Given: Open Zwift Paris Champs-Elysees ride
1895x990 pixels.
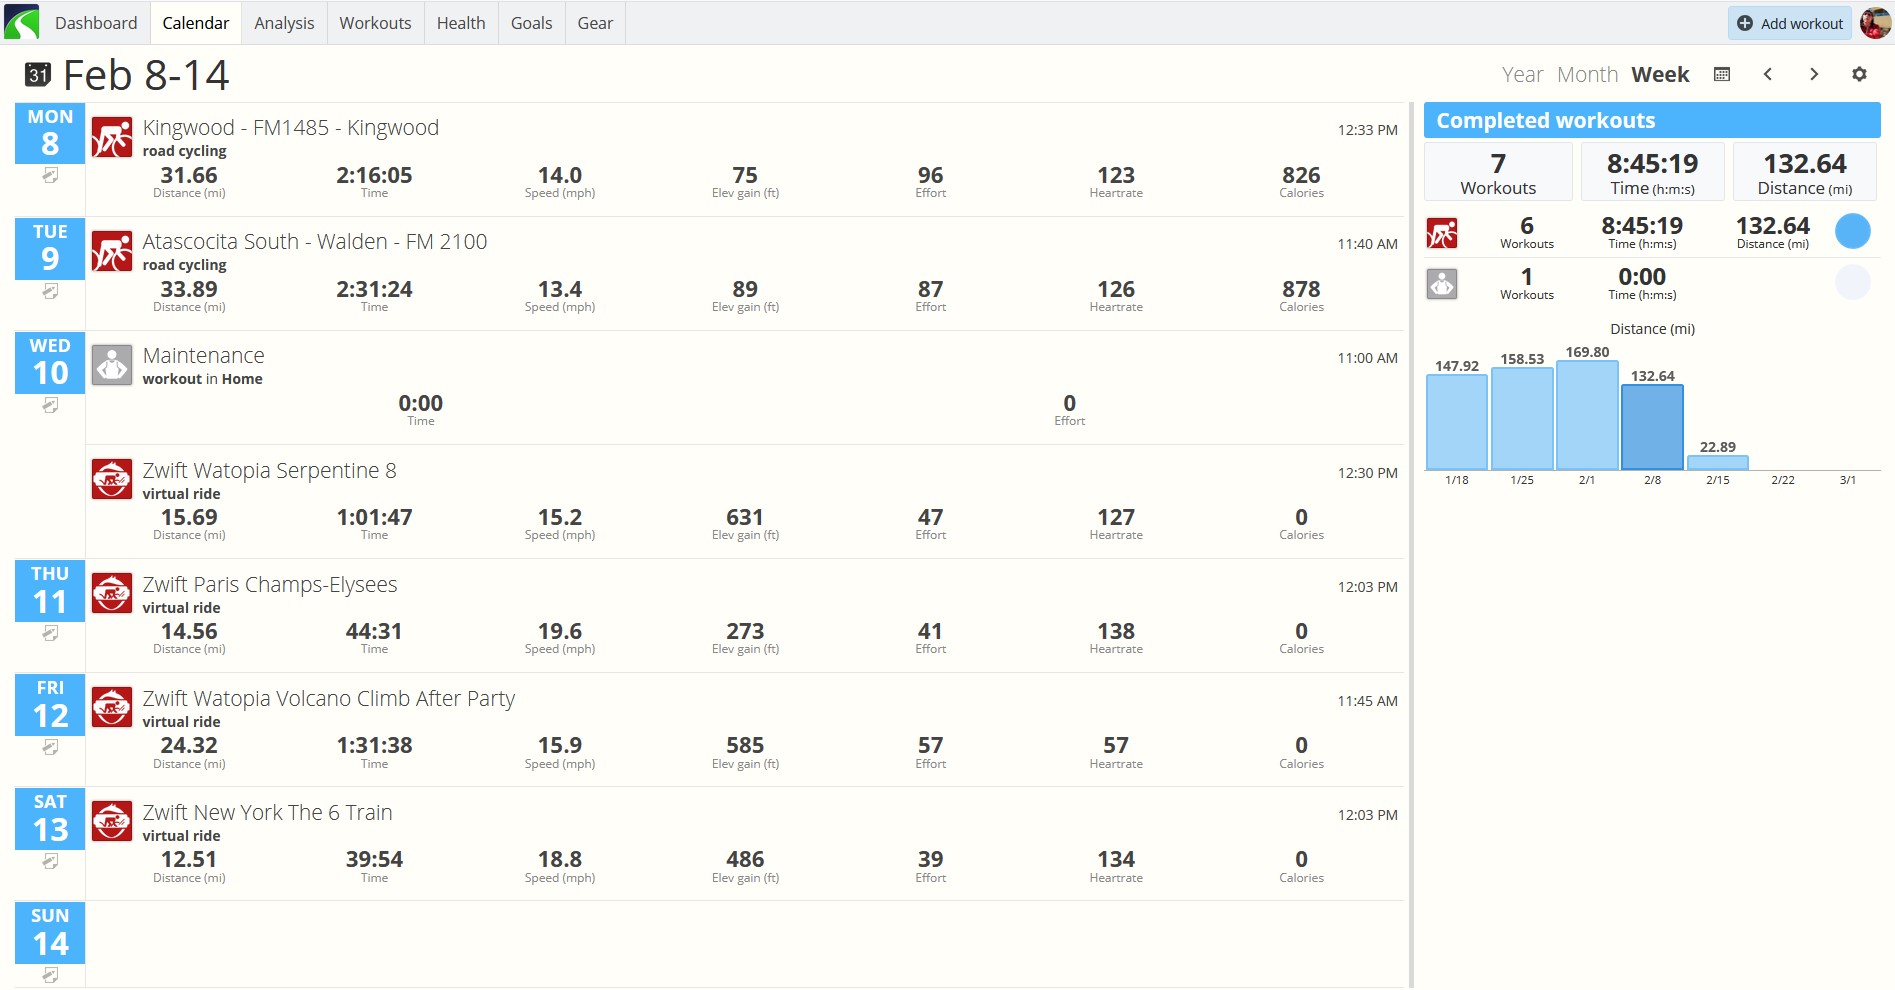Looking at the screenshot, I should tap(270, 585).
